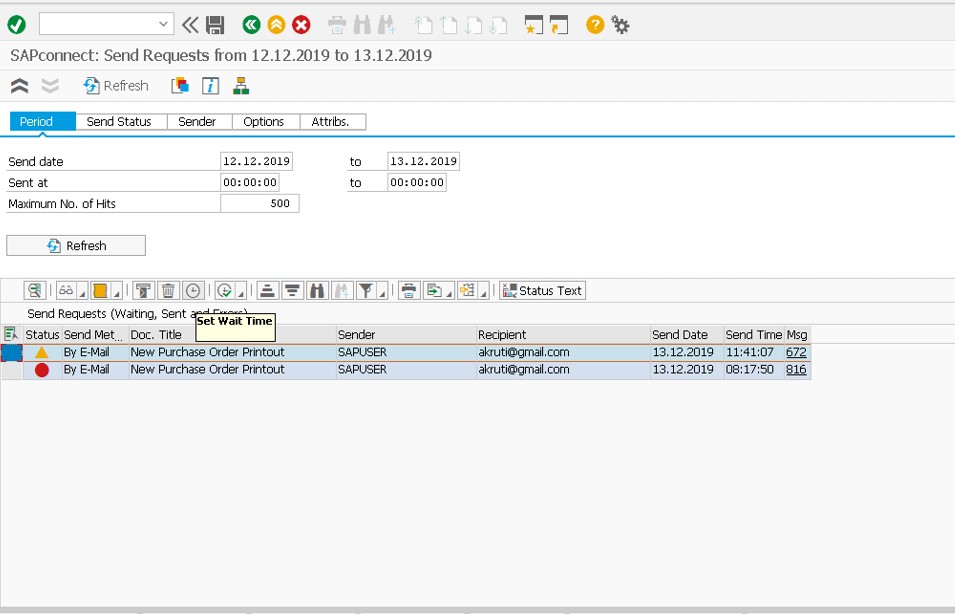Click the glasses Display icon in list toolbar
The height and width of the screenshot is (614, 955).
point(66,291)
